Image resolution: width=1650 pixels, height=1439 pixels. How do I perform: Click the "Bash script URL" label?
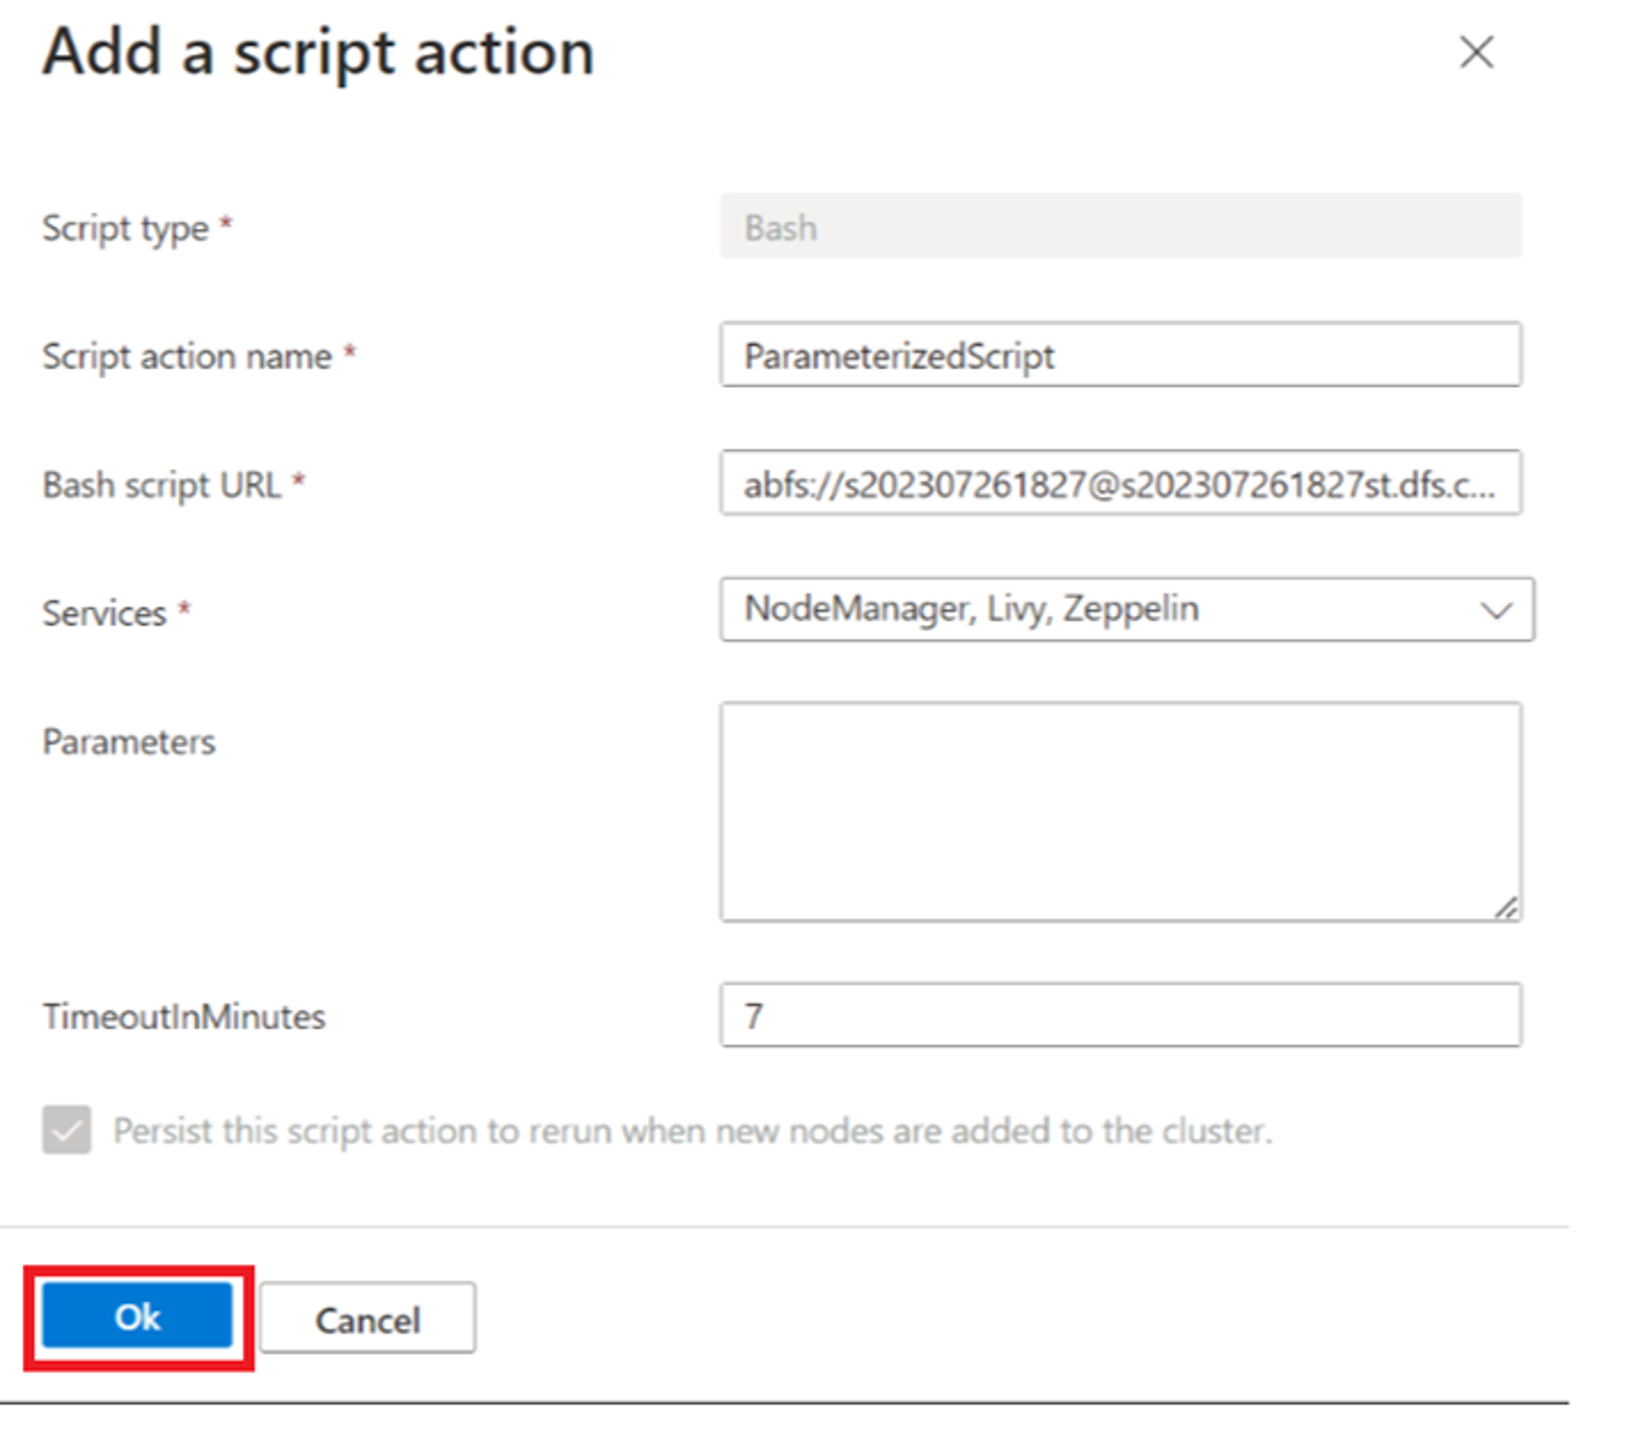(x=161, y=485)
